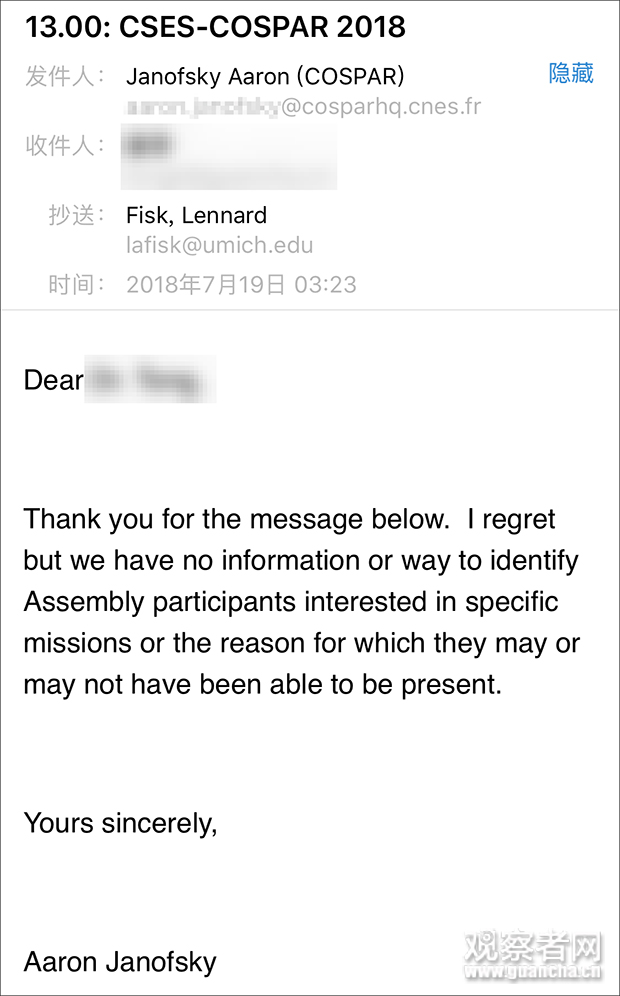The height and width of the screenshot is (996, 620).
Task: Tap the blurred name after Dear
Action: (150, 380)
